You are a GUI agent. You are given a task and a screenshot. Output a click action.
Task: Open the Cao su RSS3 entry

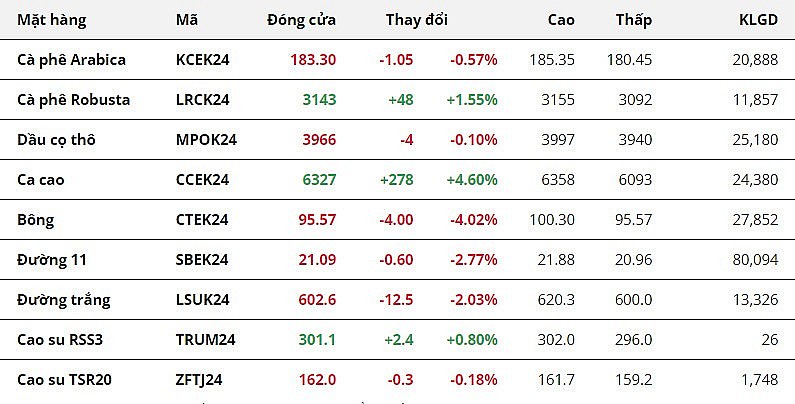[61, 340]
